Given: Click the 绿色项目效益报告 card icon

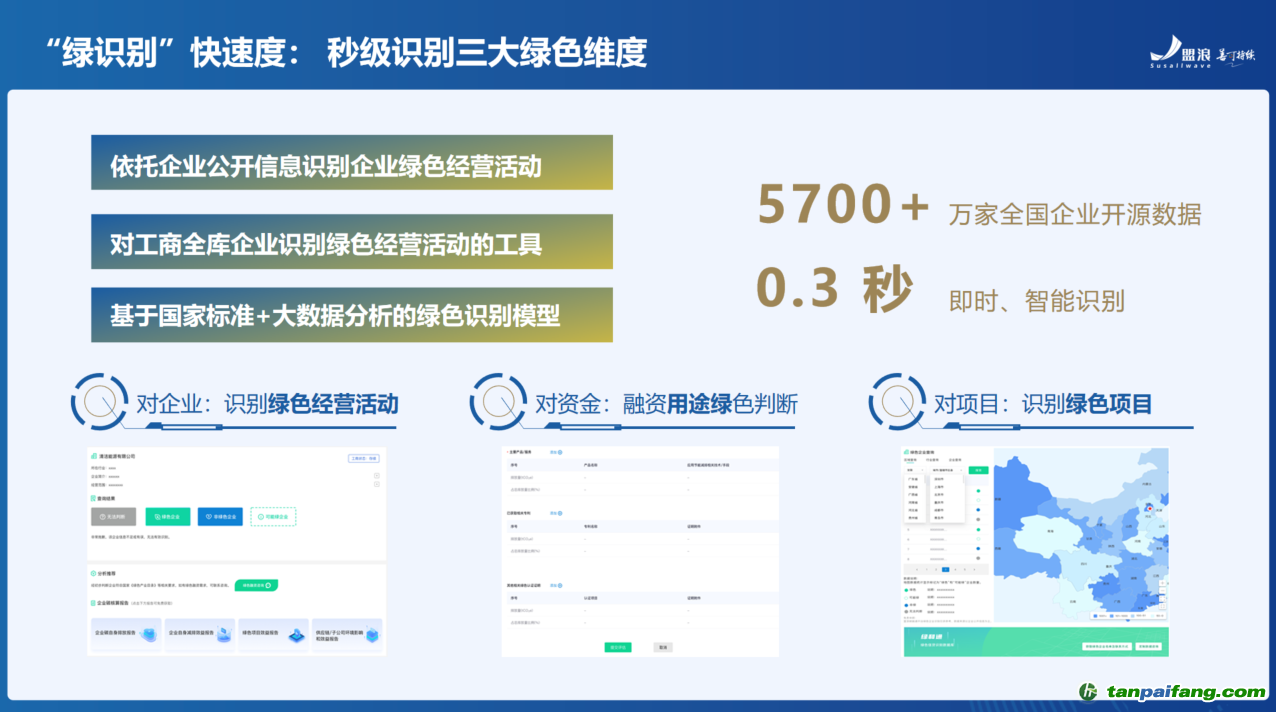Looking at the screenshot, I should click(297, 635).
